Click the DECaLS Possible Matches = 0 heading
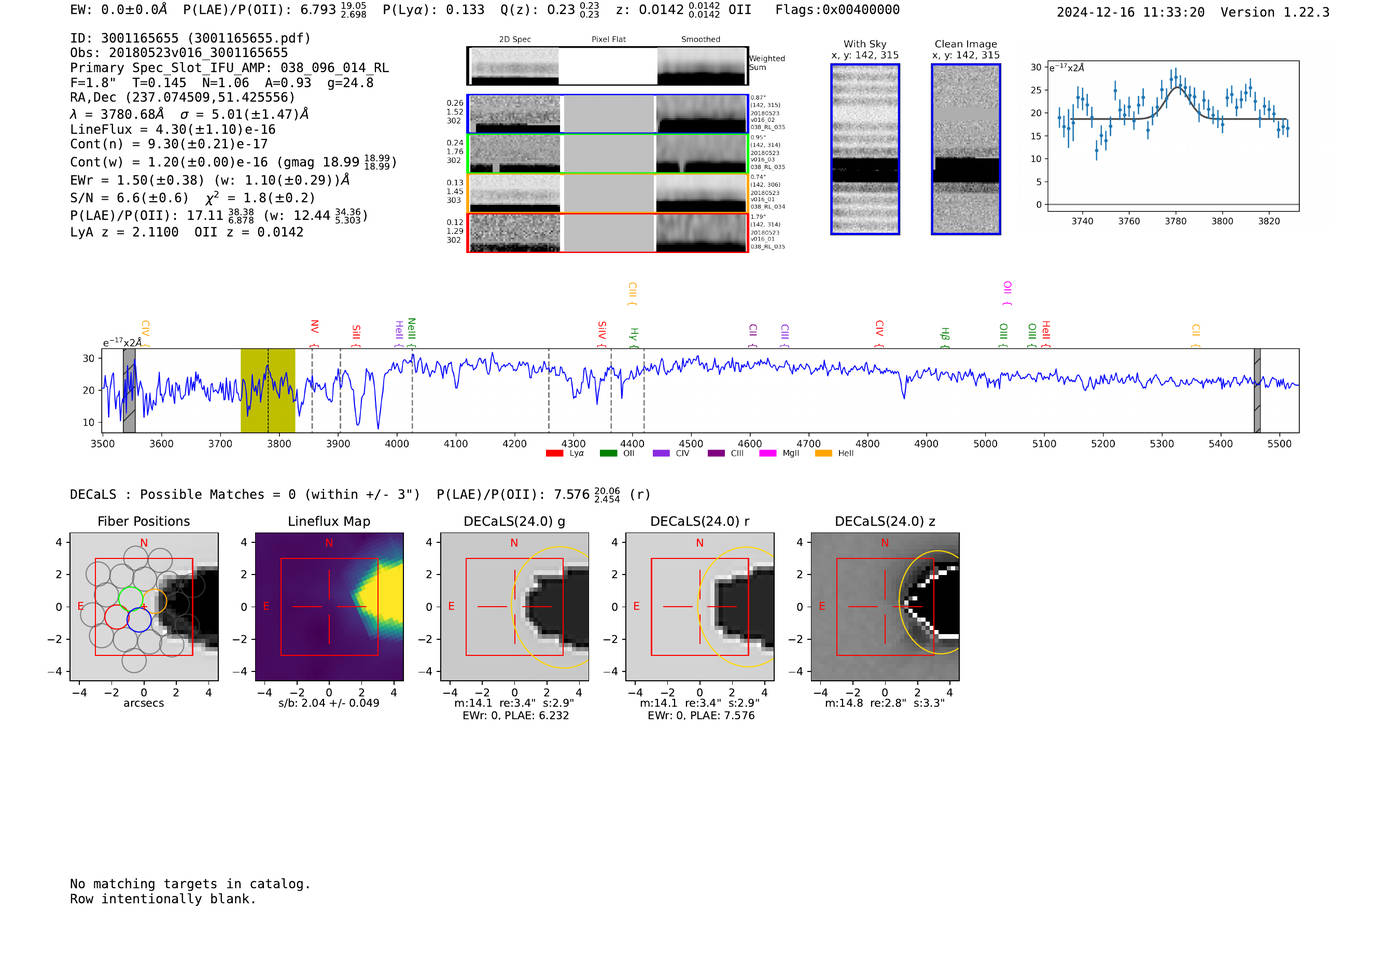The image size is (1400, 953). coord(245,494)
